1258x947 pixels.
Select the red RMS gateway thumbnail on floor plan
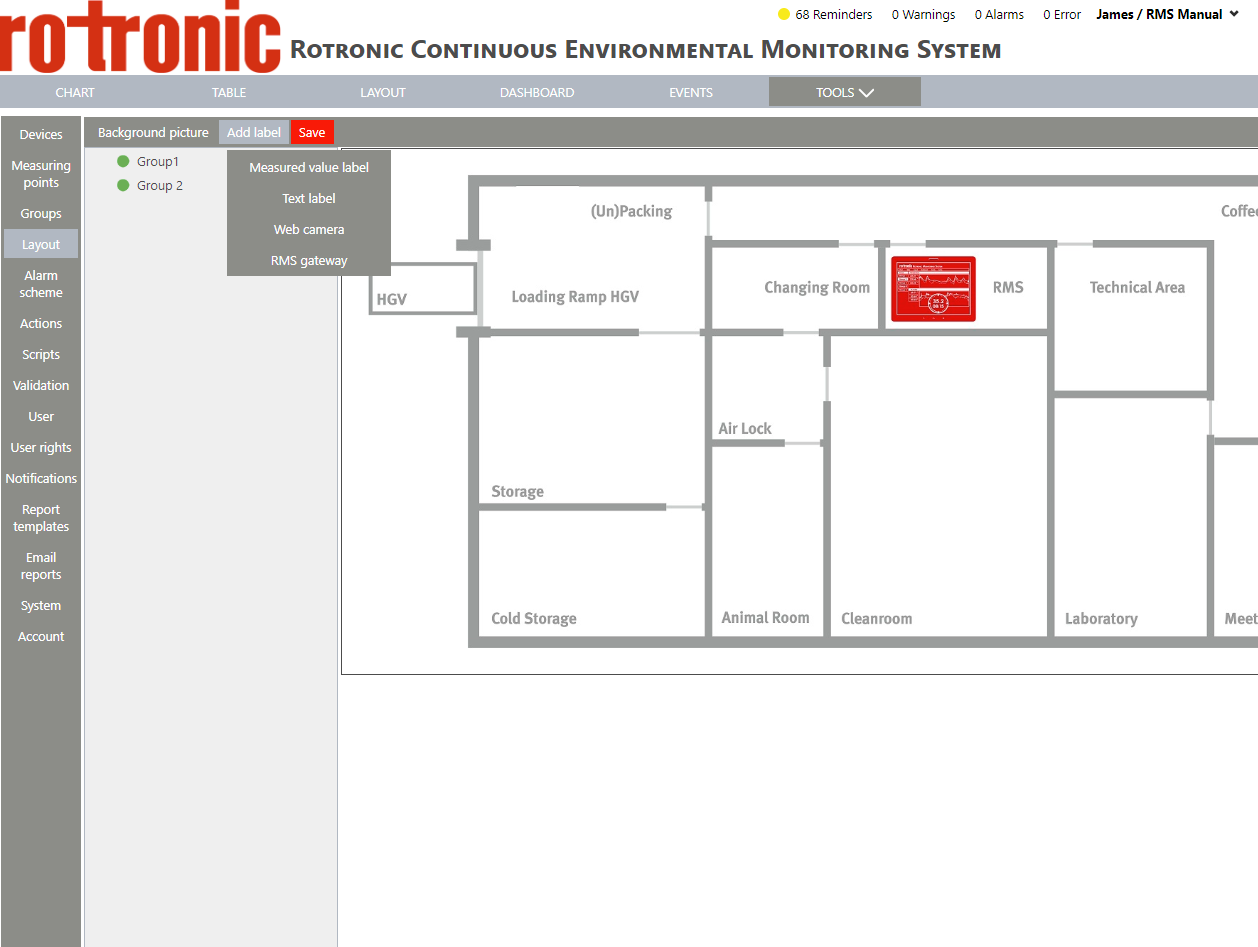coord(933,289)
